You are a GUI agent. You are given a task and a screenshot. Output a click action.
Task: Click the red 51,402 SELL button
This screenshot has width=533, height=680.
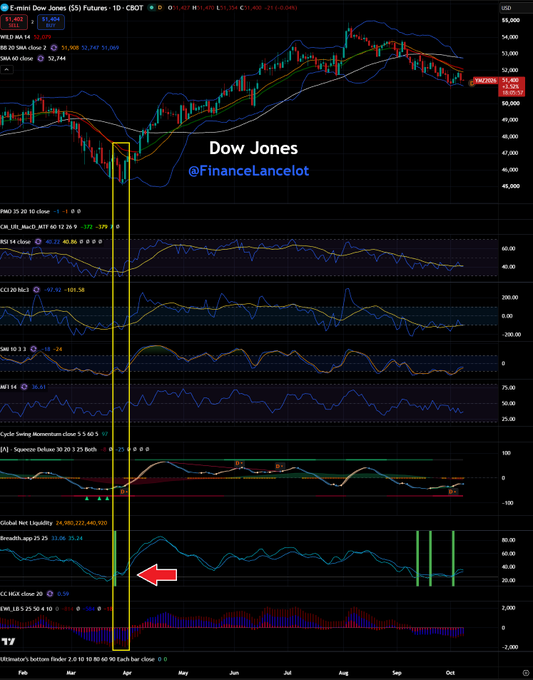[14, 22]
